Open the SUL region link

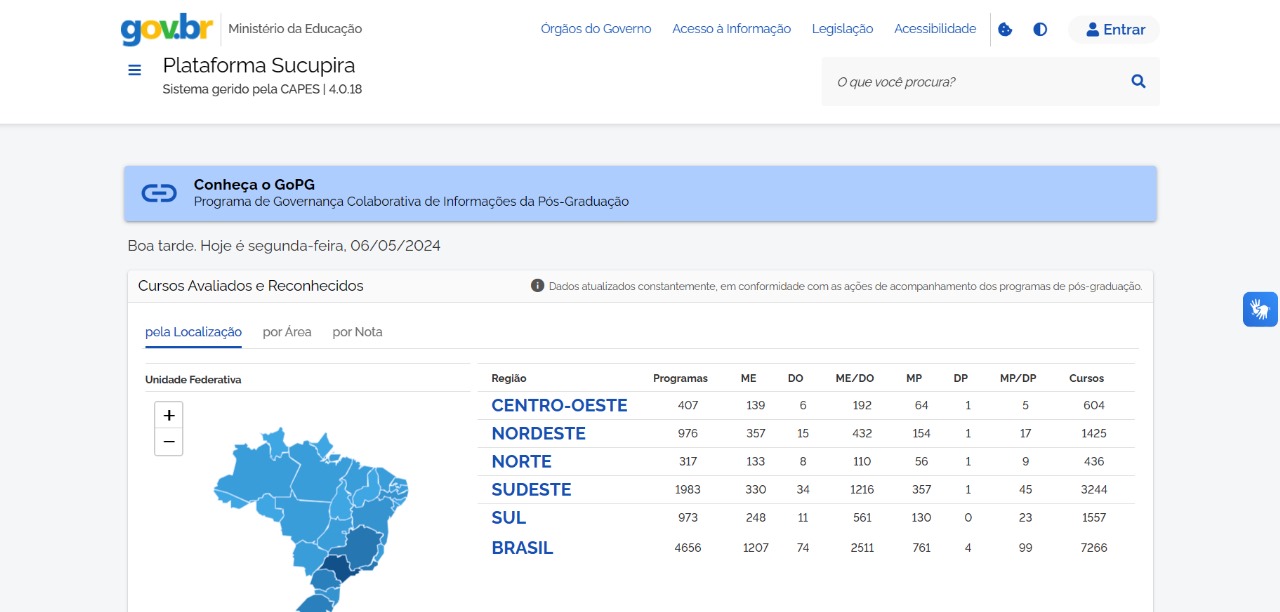tap(508, 517)
